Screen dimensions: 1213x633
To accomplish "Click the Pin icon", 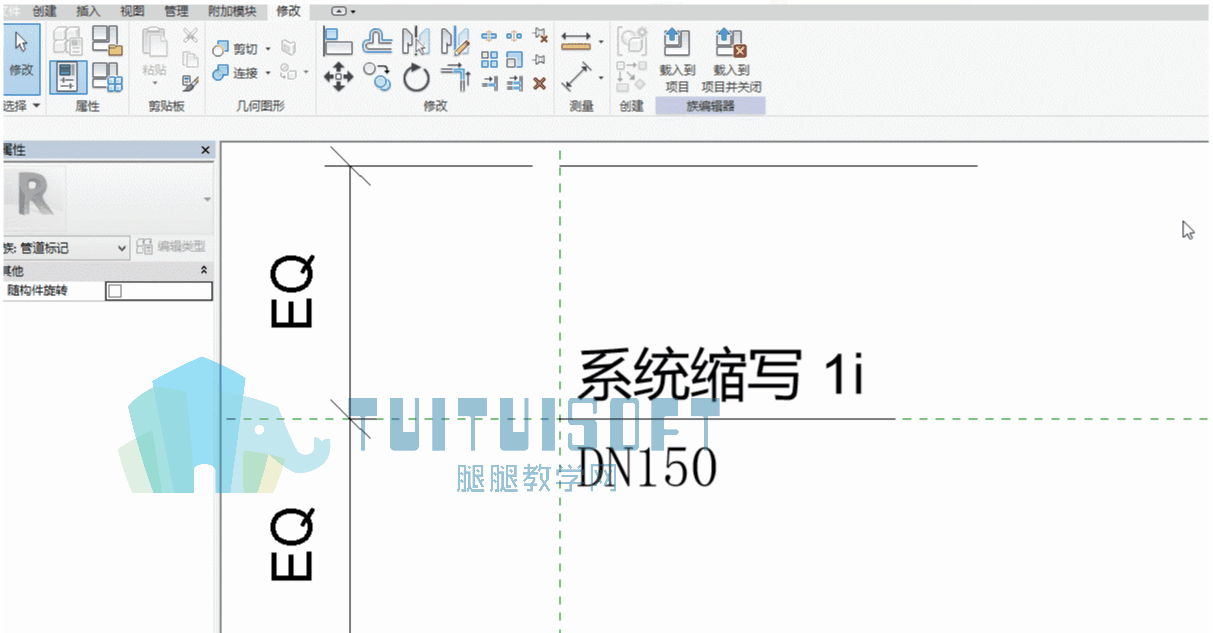I will point(540,60).
